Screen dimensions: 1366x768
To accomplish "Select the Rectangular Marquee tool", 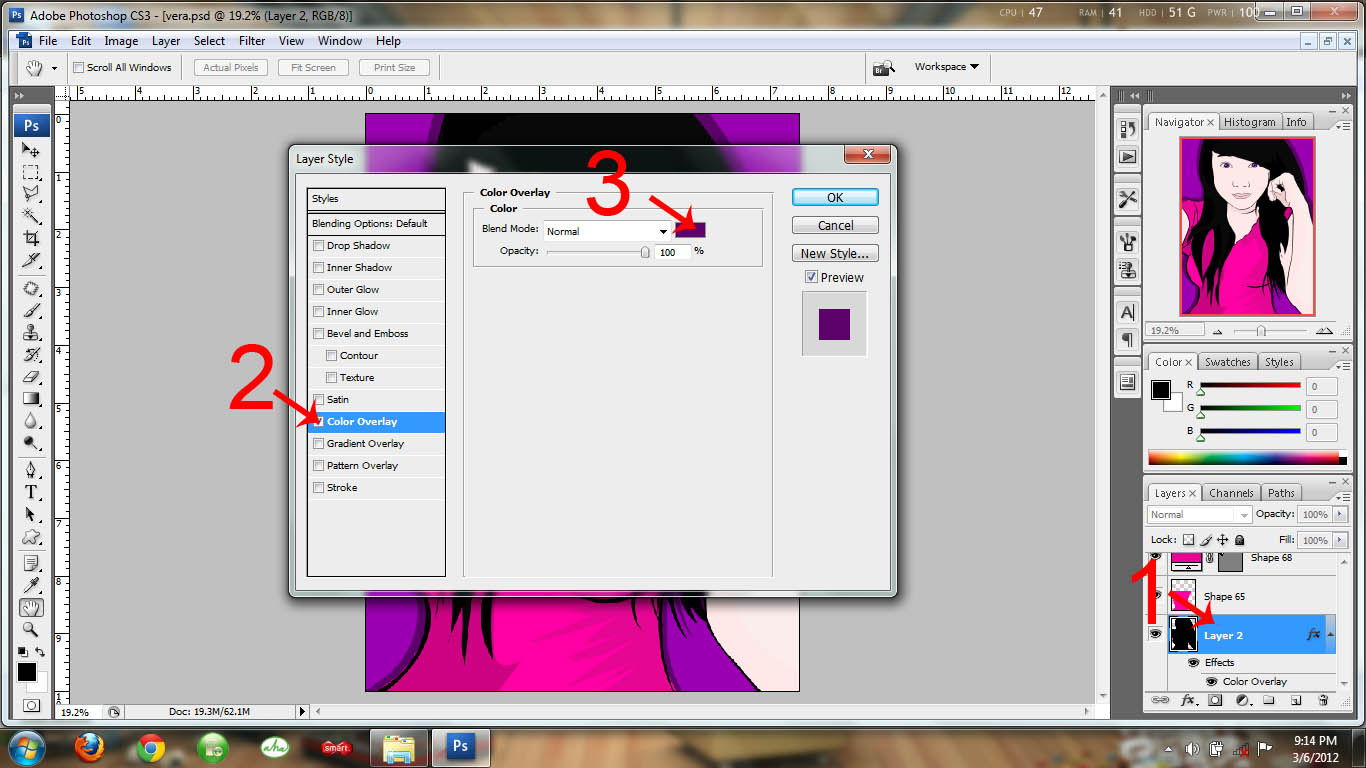I will [x=31, y=172].
